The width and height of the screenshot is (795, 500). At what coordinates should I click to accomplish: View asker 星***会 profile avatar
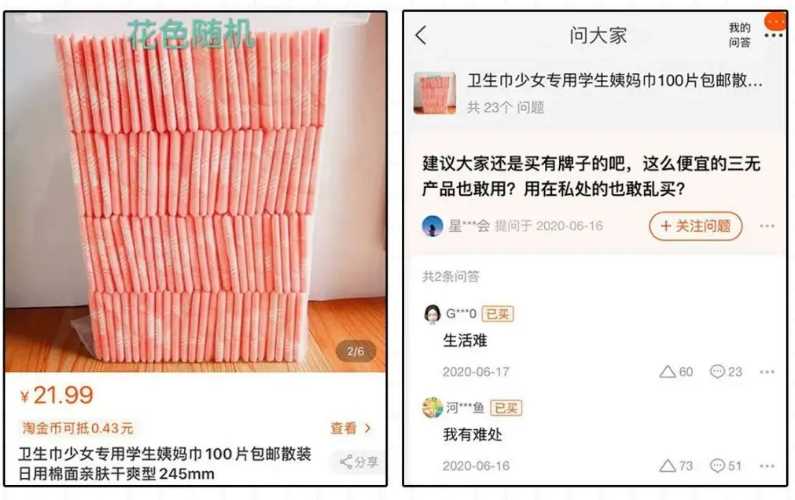(x=432, y=226)
